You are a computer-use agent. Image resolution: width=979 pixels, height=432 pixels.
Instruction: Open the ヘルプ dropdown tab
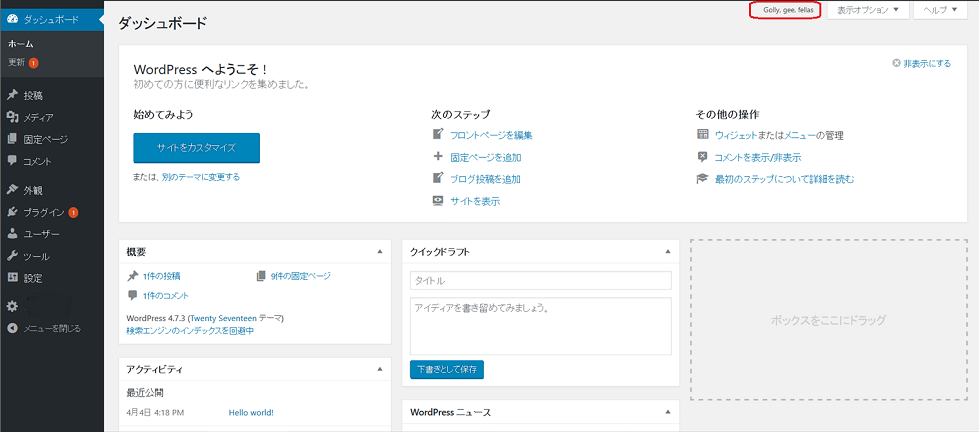(x=941, y=10)
